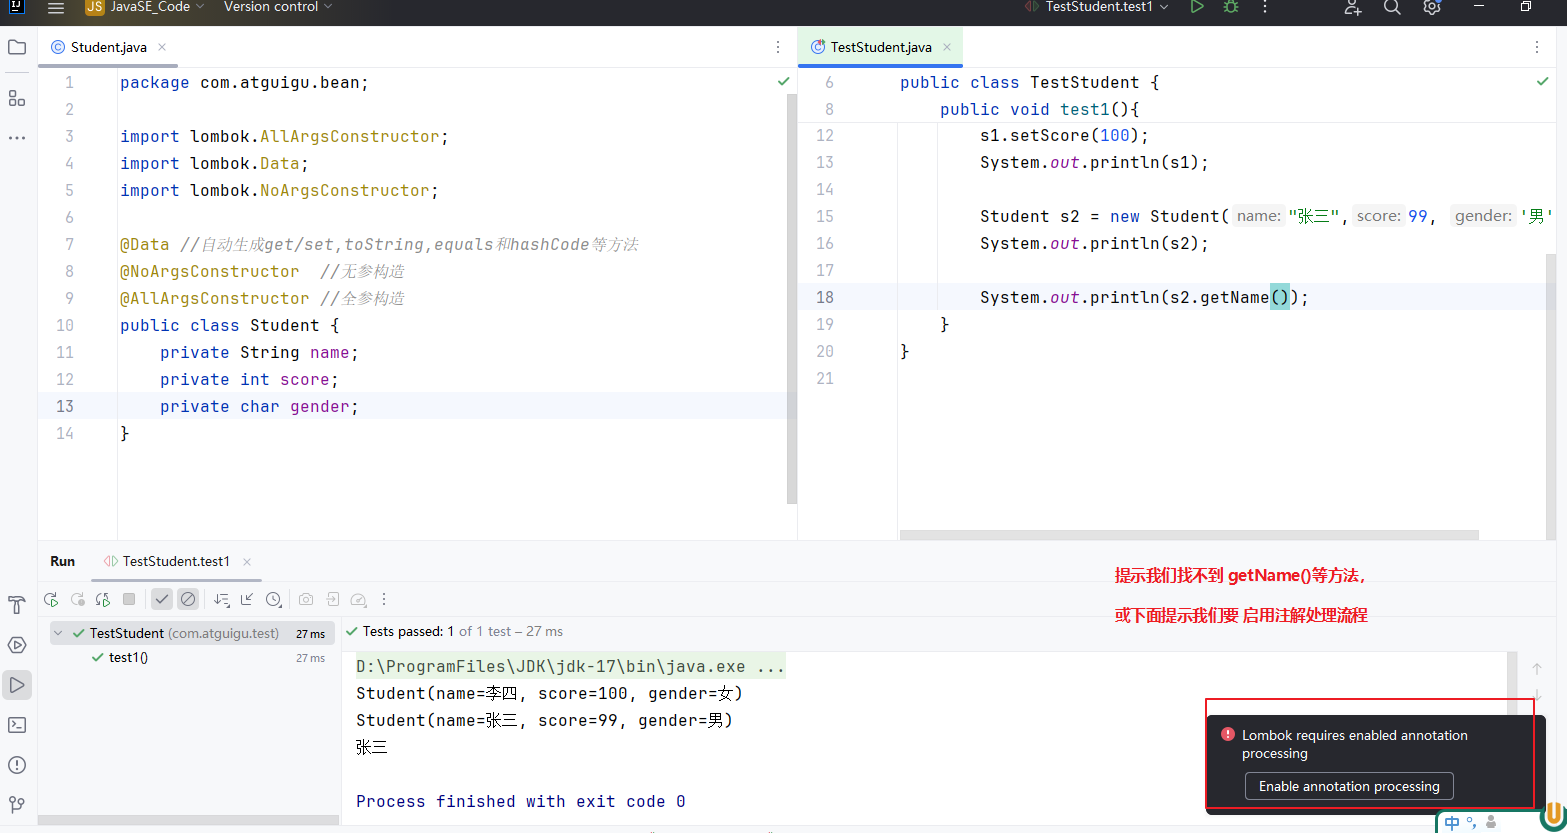Click 'import lombok.Data;' line
Screen dimensions: 1567x833
pyautogui.click(x=214, y=163)
